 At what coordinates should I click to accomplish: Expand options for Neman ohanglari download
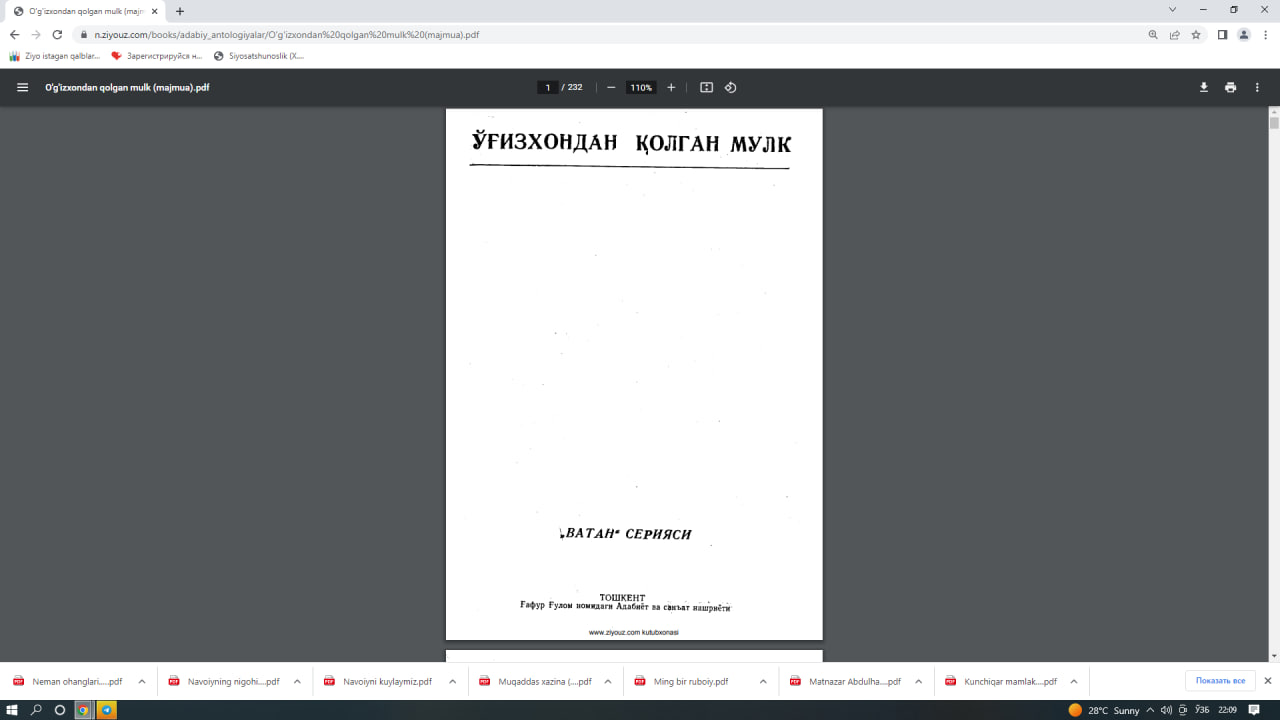click(142, 682)
